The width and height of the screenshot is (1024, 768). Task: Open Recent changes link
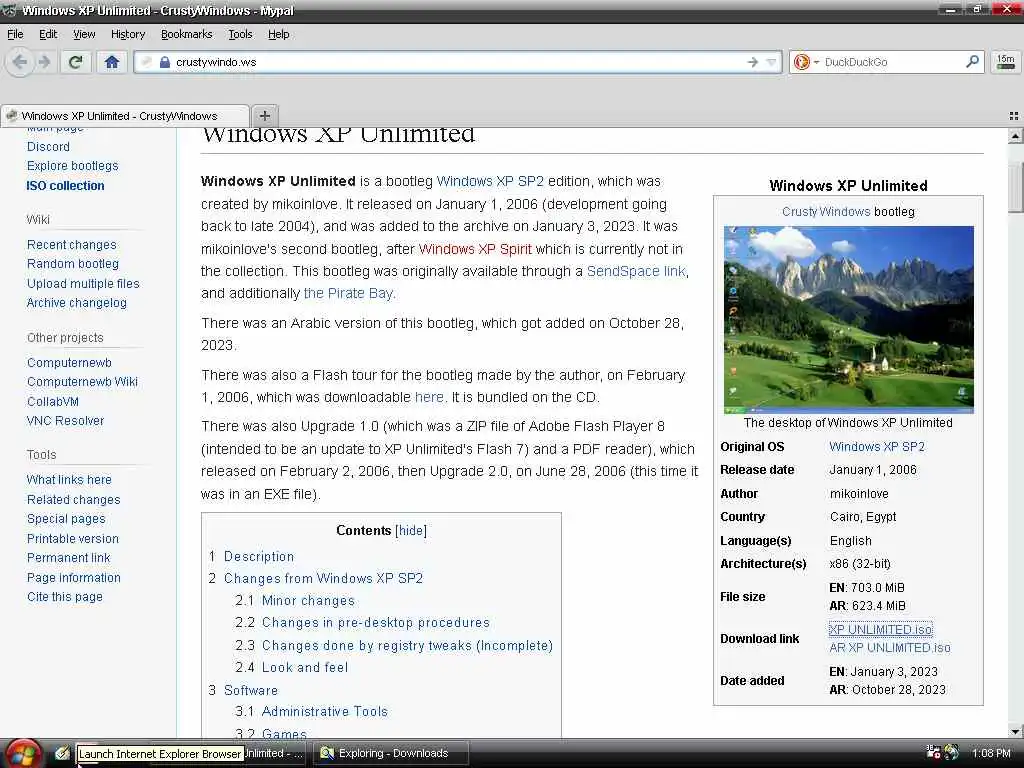pyautogui.click(x=72, y=244)
